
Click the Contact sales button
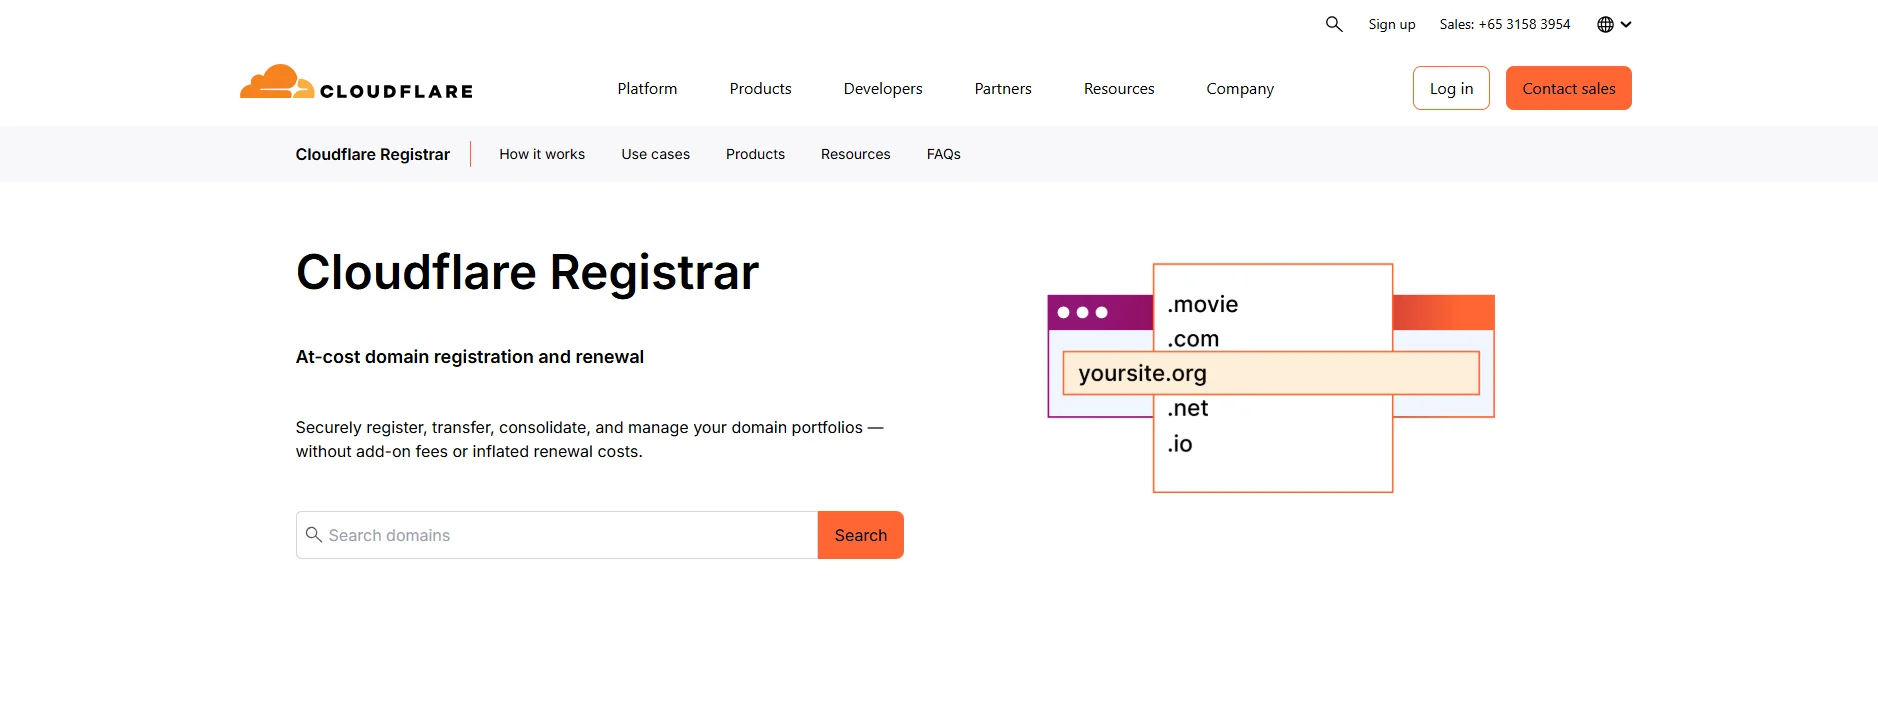point(1569,88)
